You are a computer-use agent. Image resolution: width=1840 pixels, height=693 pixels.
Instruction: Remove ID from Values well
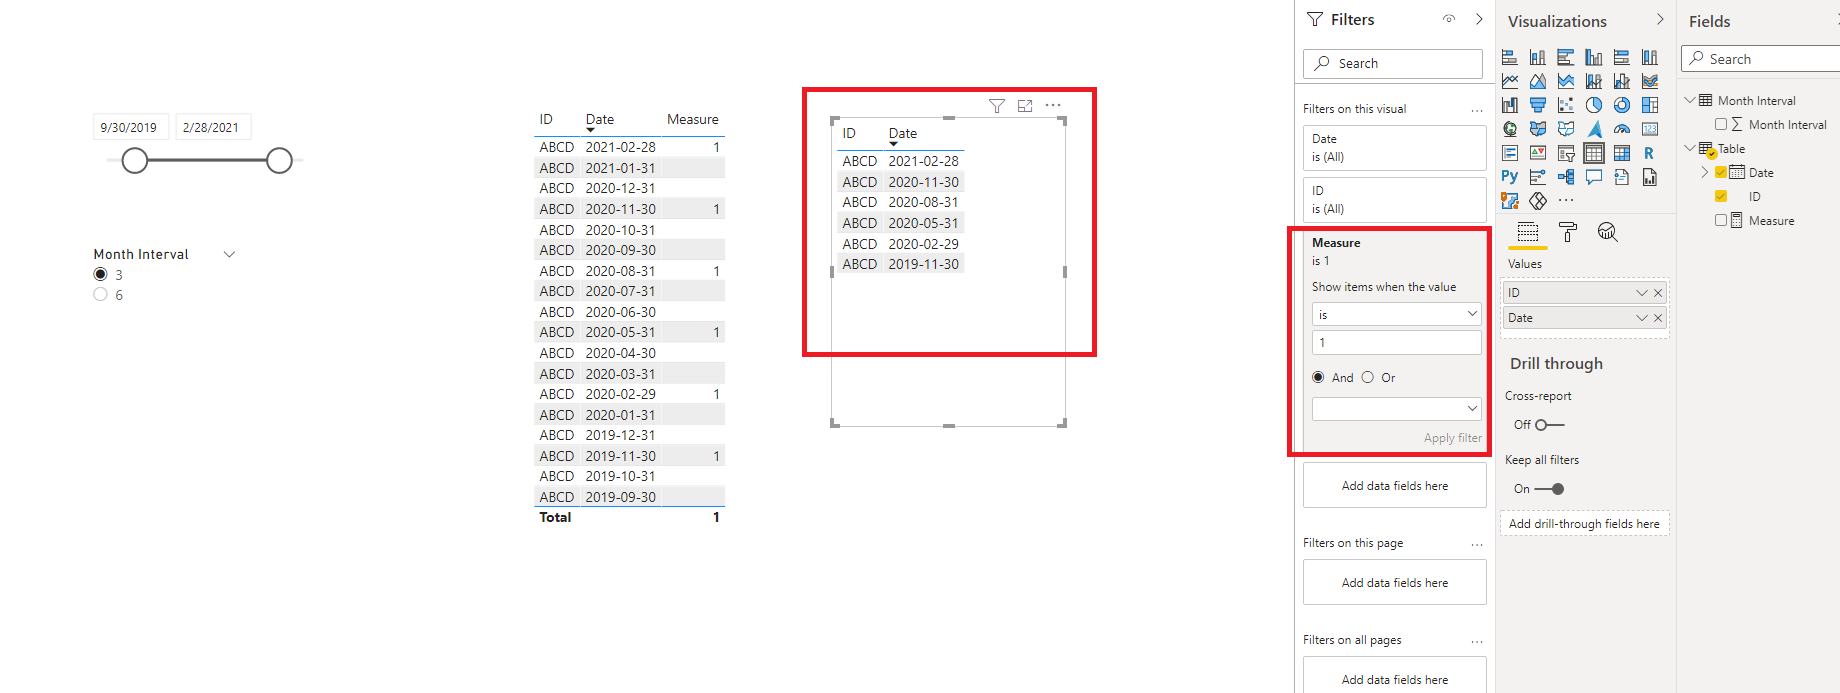(1658, 293)
